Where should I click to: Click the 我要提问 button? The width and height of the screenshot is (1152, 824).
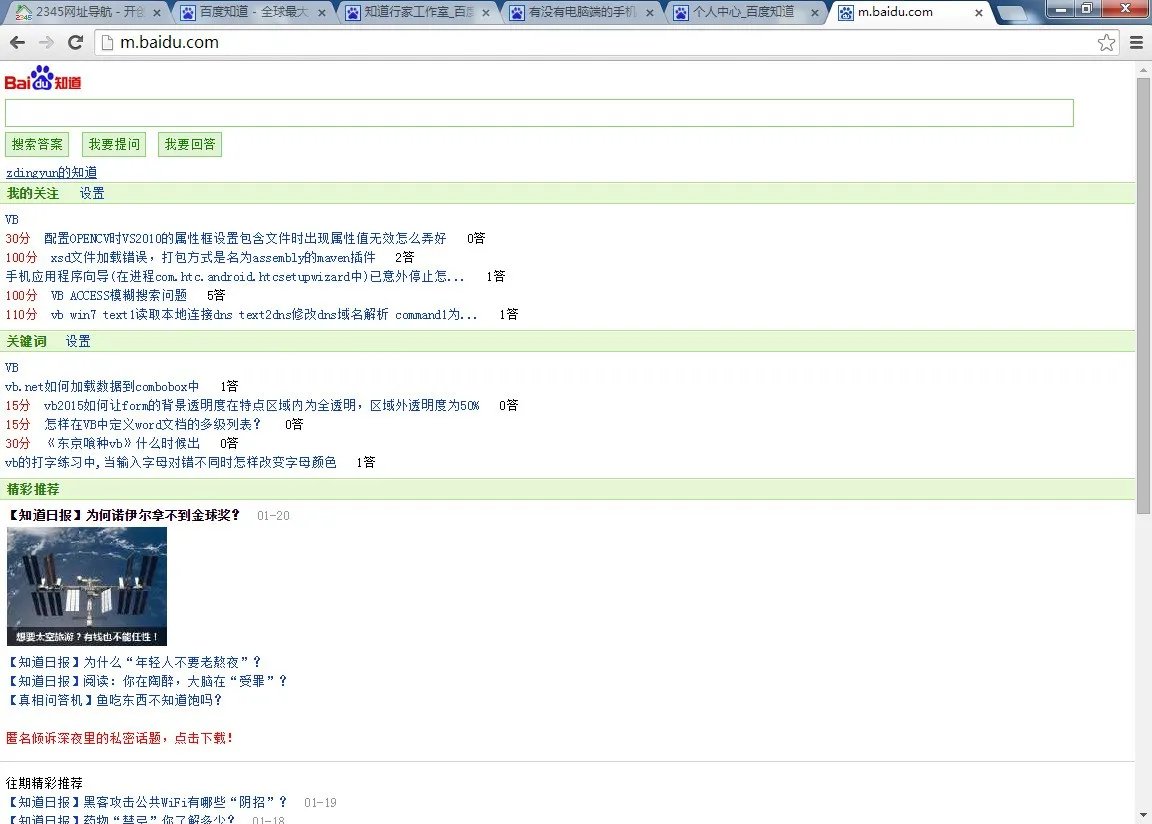point(113,144)
